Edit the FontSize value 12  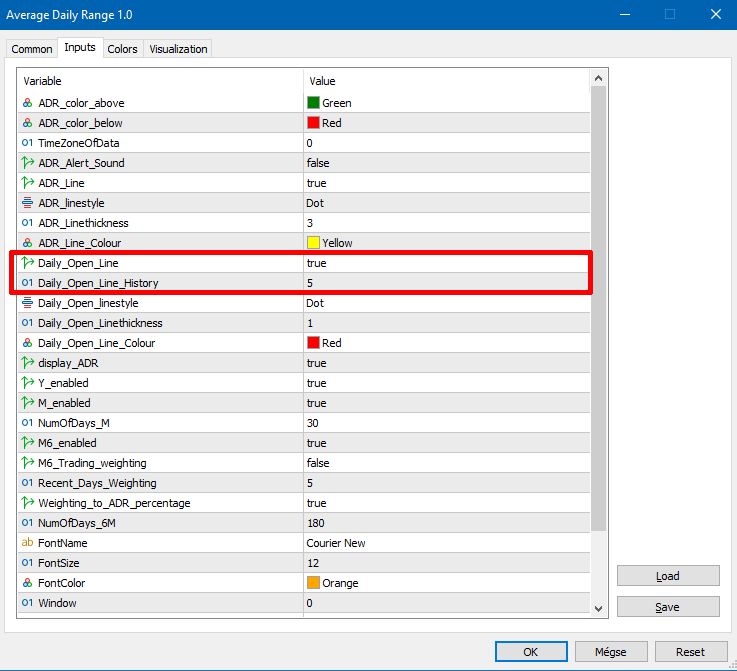coord(447,563)
